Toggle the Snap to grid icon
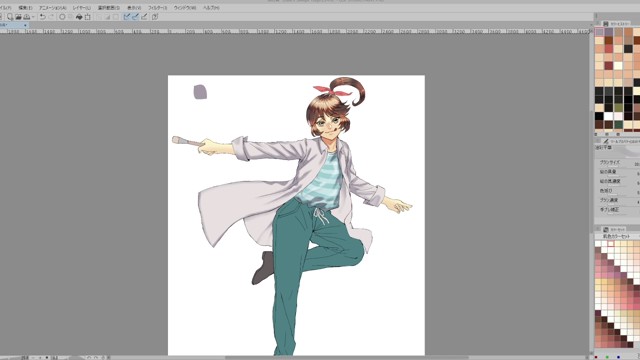Viewport: 640px width, 360px height. (144, 17)
